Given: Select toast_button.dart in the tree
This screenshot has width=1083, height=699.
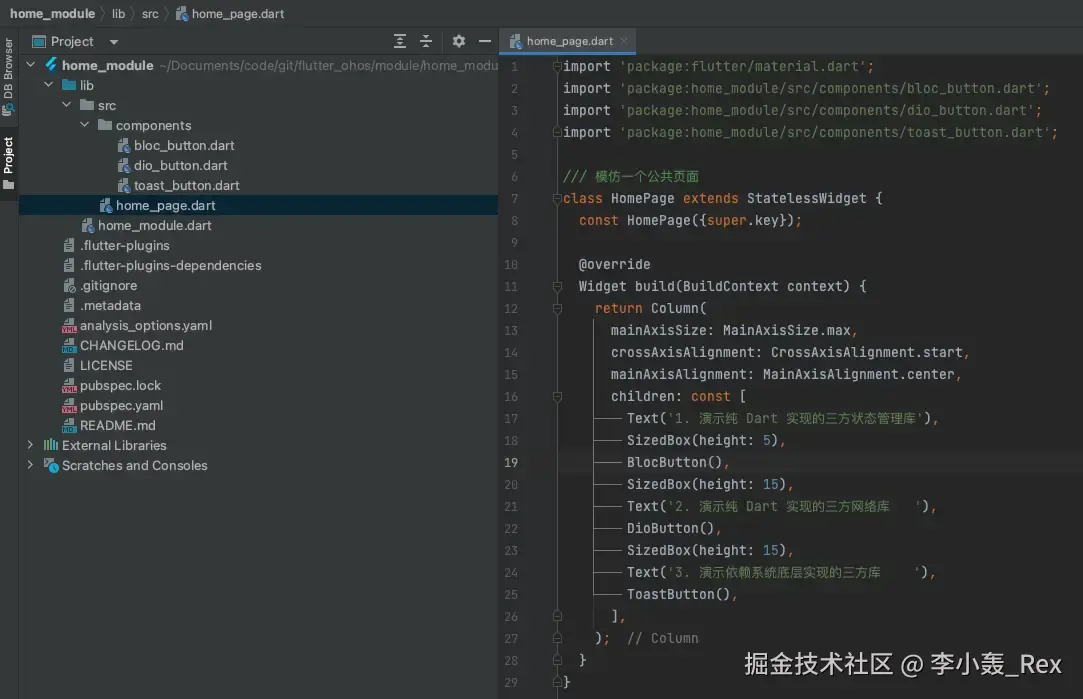Looking at the screenshot, I should pyautogui.click(x=186, y=186).
